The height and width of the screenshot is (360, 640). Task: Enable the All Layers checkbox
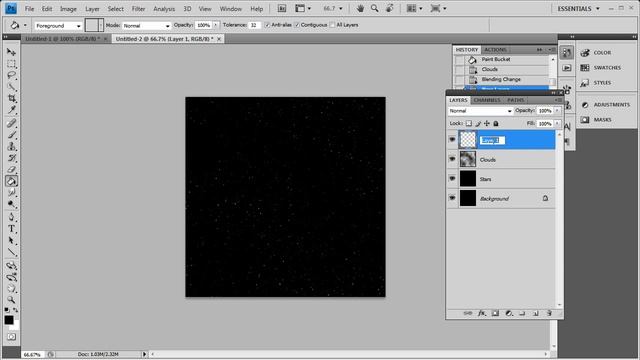(332, 25)
